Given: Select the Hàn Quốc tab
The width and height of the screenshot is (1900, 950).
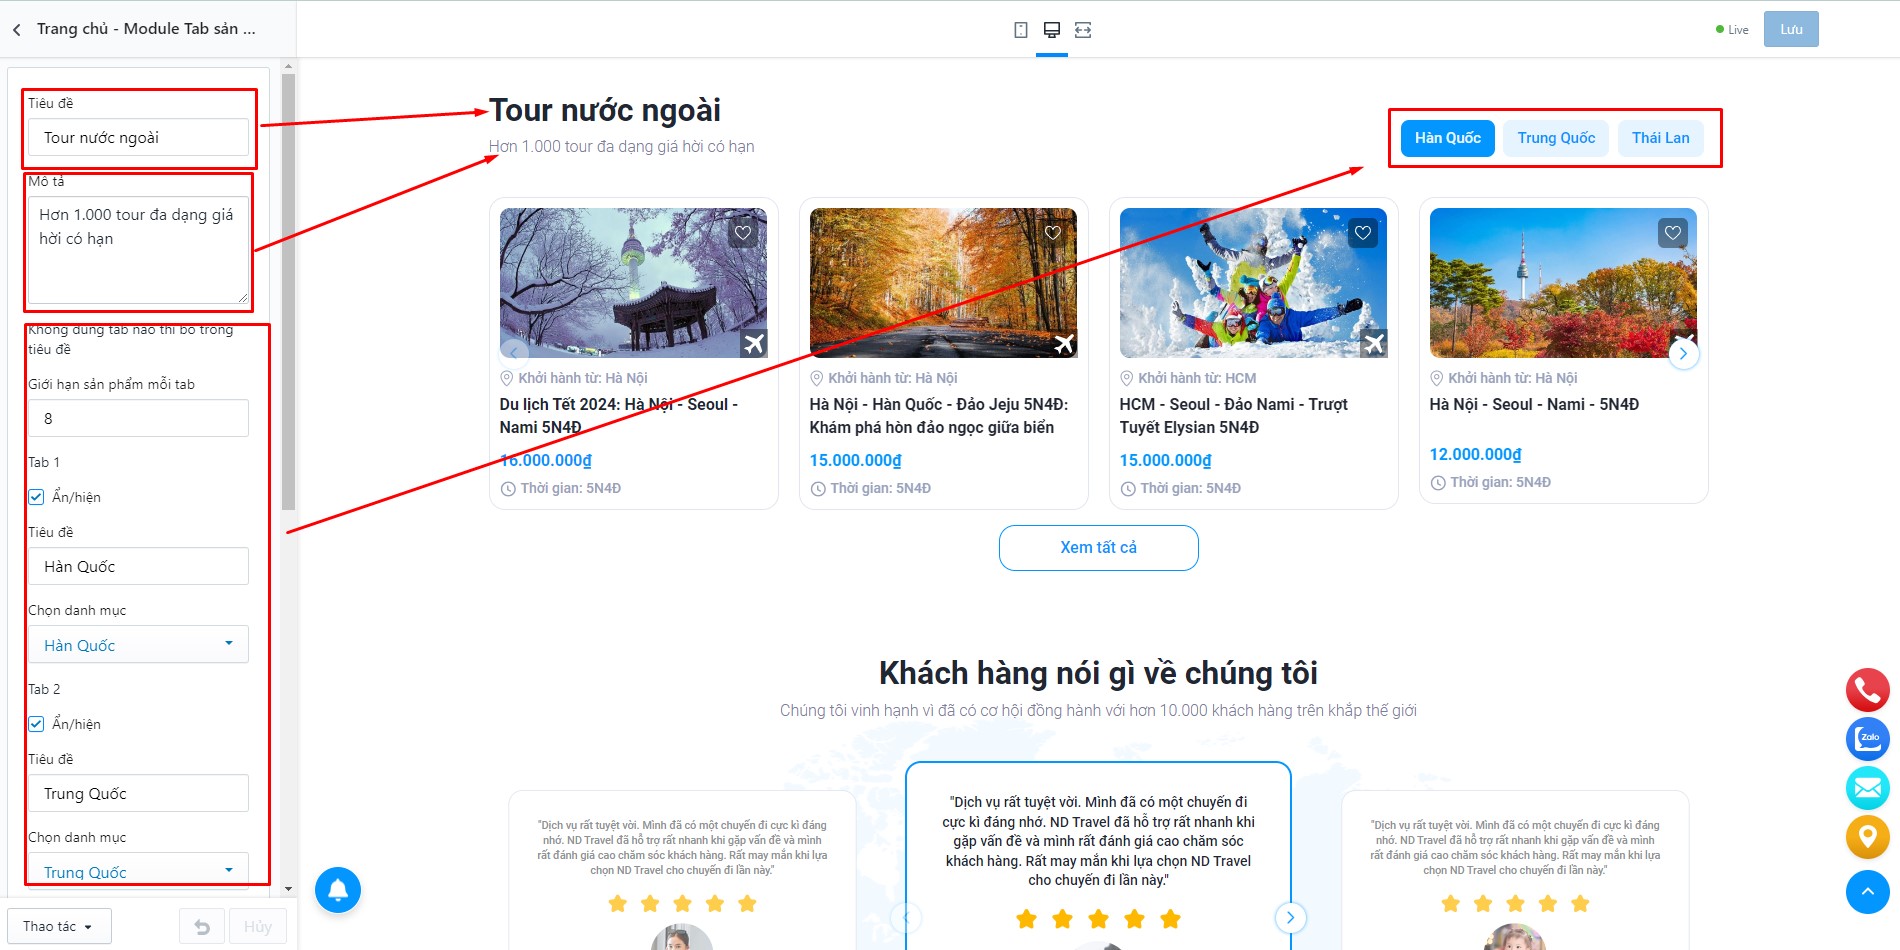Looking at the screenshot, I should click(1448, 138).
